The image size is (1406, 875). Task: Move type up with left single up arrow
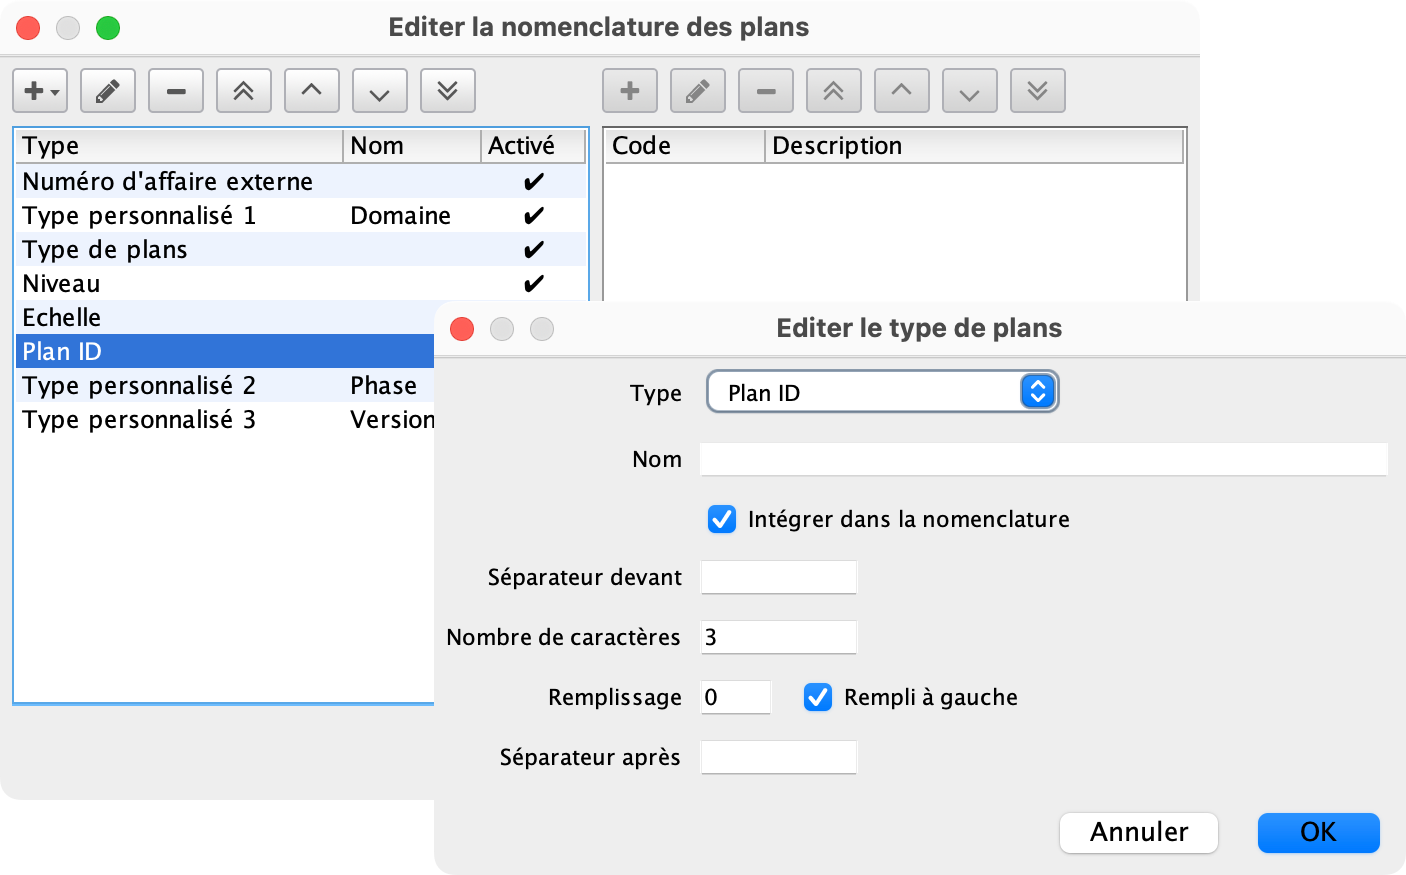(x=312, y=91)
